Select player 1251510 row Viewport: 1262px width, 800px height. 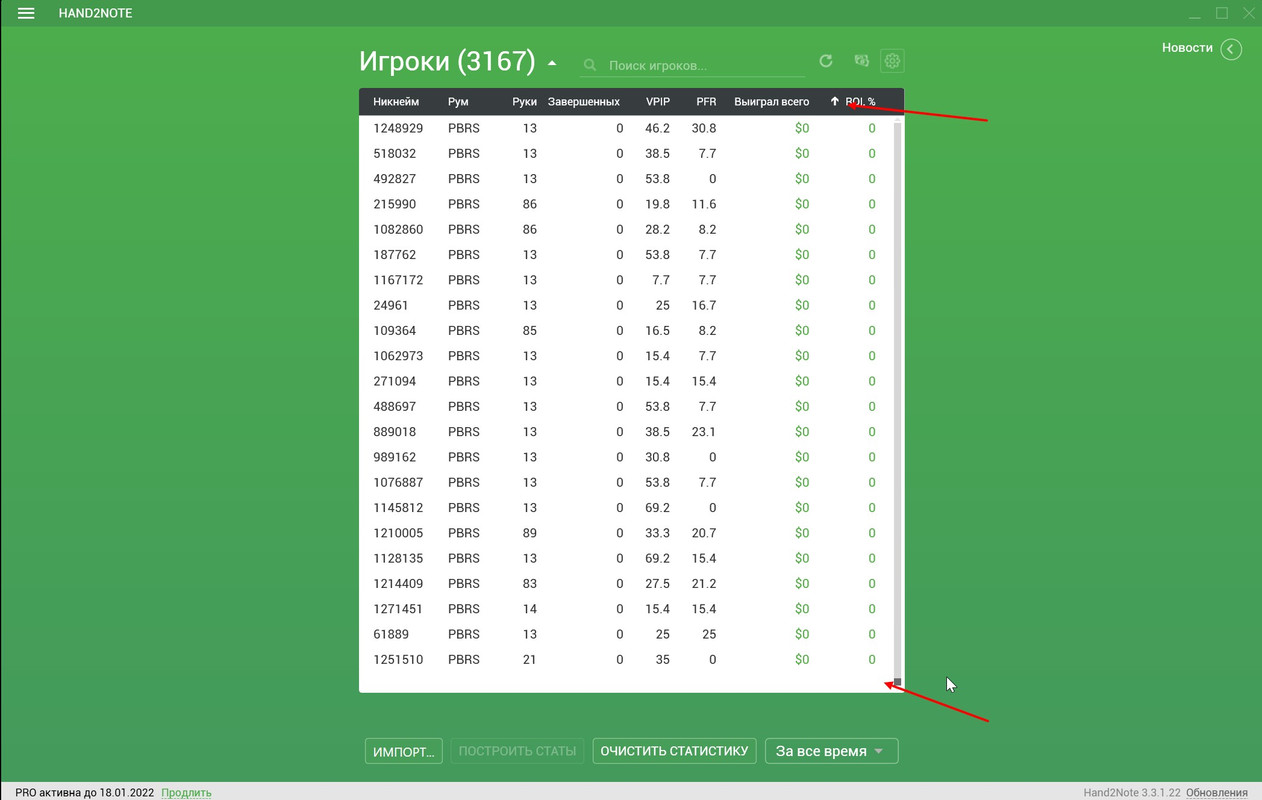625,659
